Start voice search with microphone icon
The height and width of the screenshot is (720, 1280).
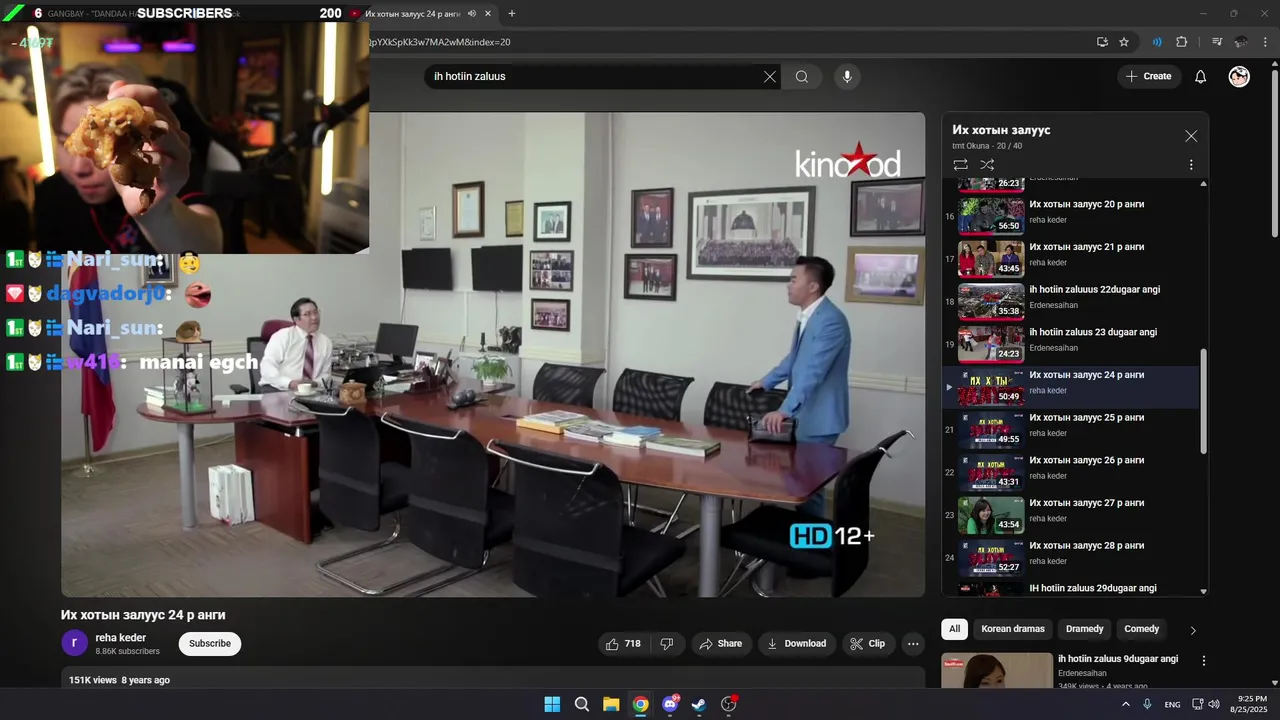847,77
